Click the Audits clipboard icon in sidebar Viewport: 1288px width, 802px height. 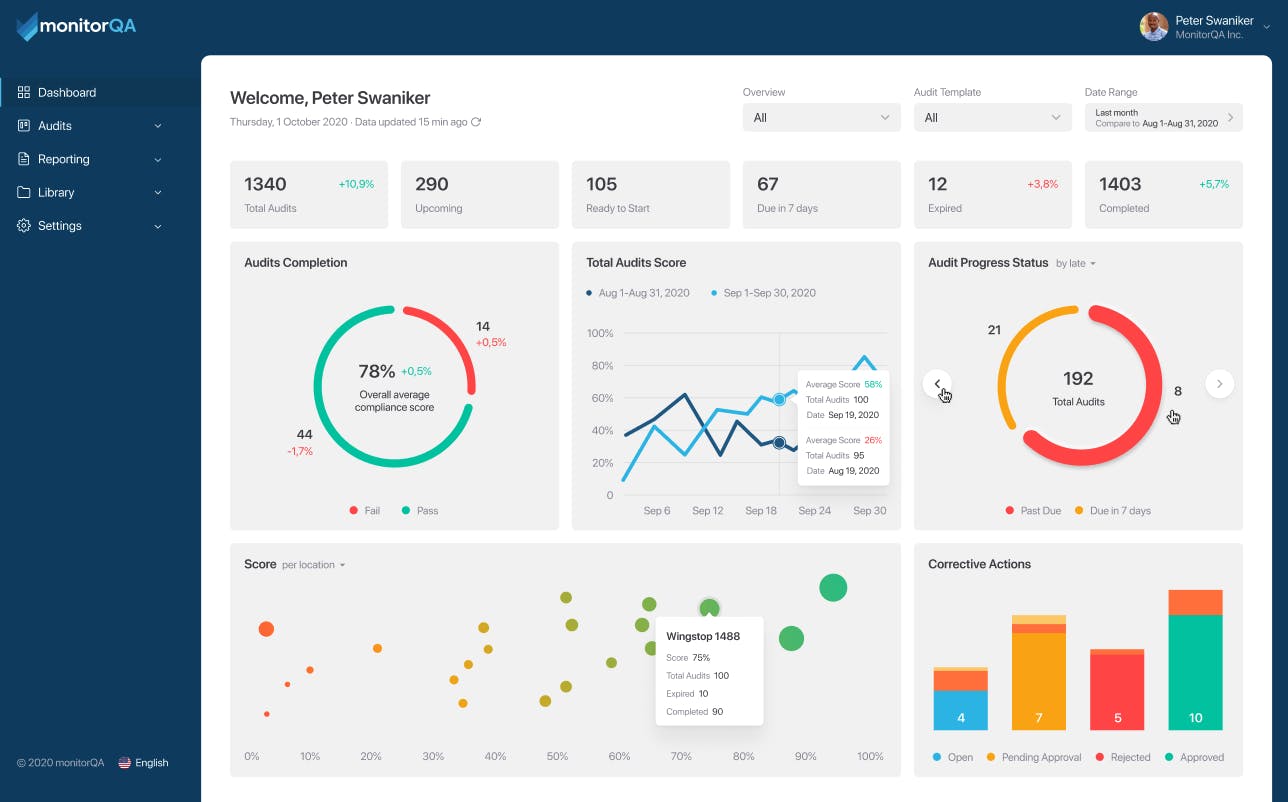(x=22, y=125)
